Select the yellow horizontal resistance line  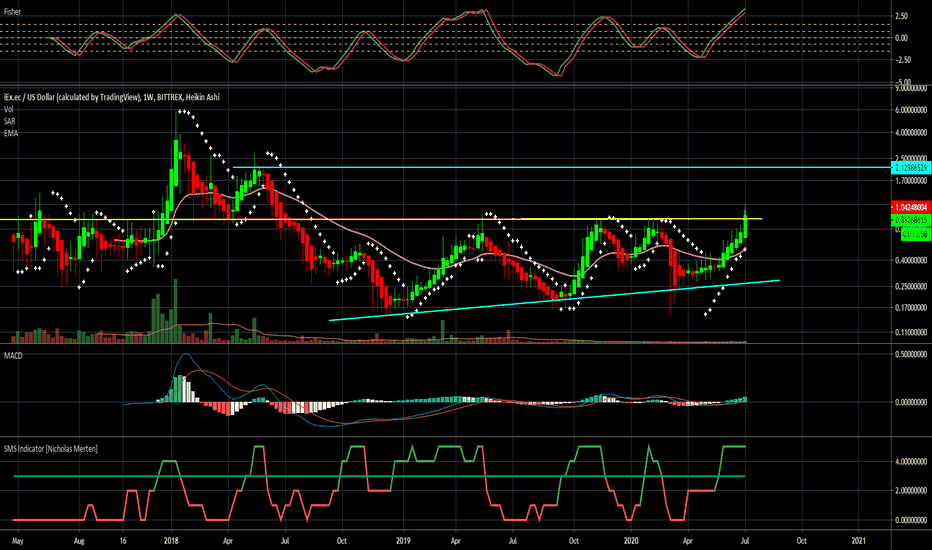(380, 219)
